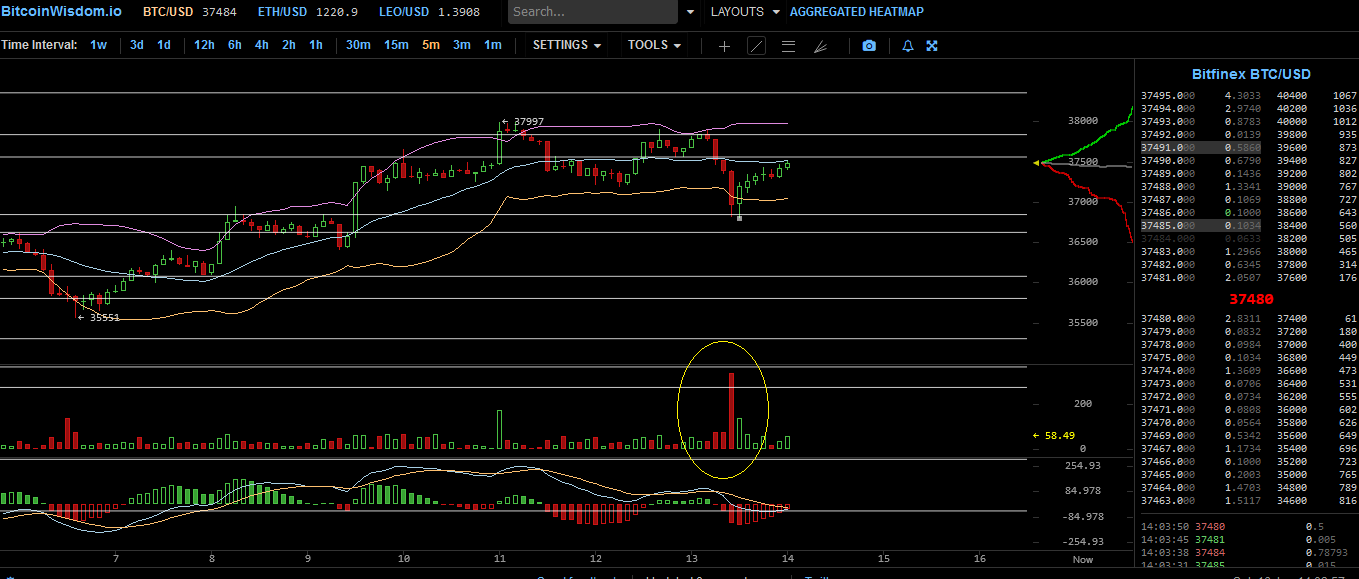Click the depth level 34600
The width and height of the screenshot is (1359, 579).
point(1290,500)
